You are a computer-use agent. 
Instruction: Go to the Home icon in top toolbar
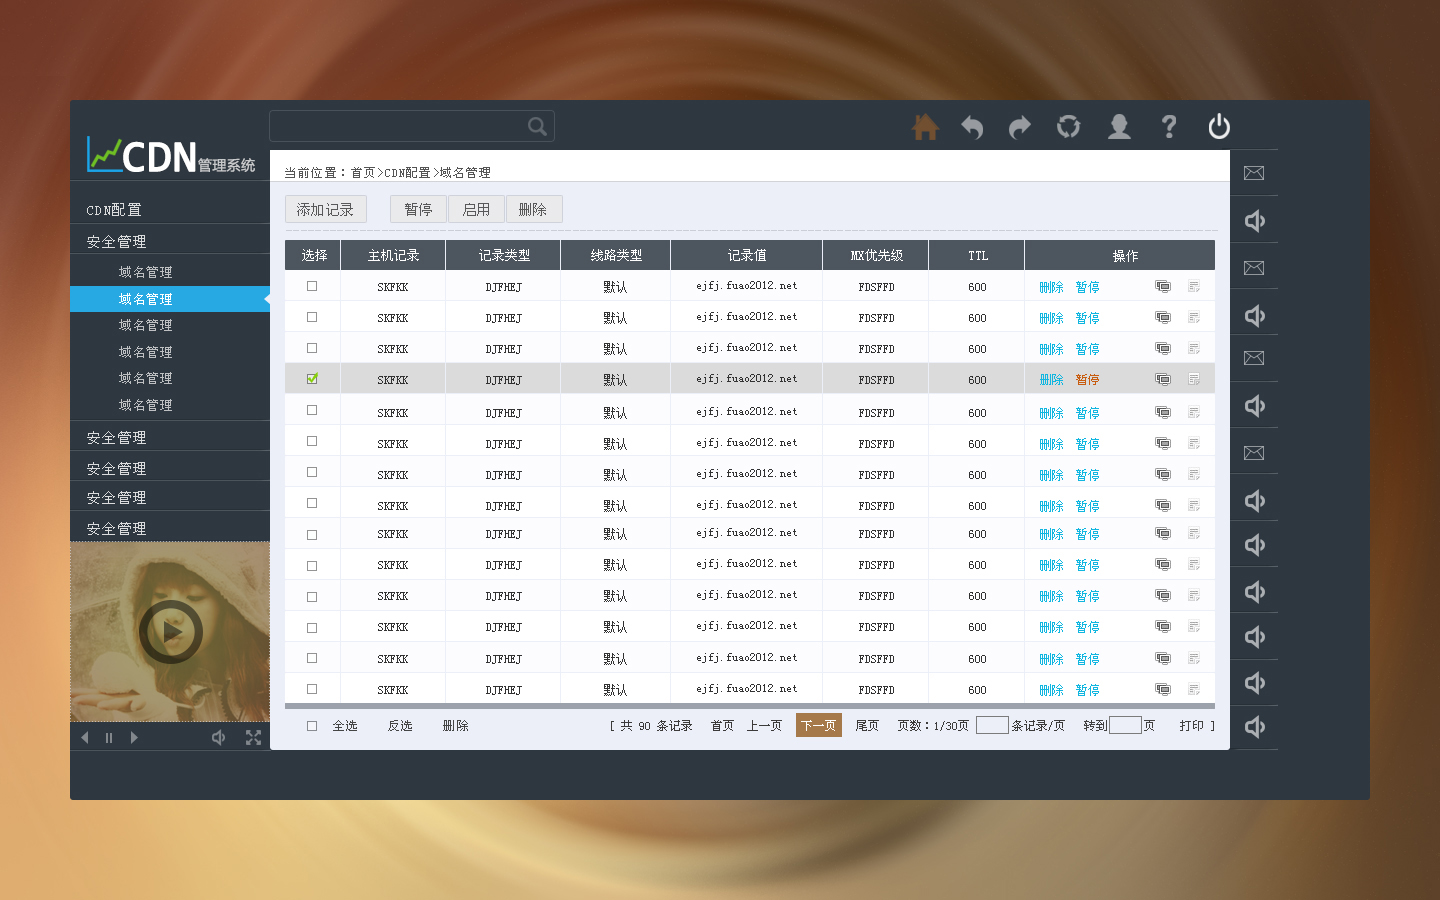[x=925, y=127]
